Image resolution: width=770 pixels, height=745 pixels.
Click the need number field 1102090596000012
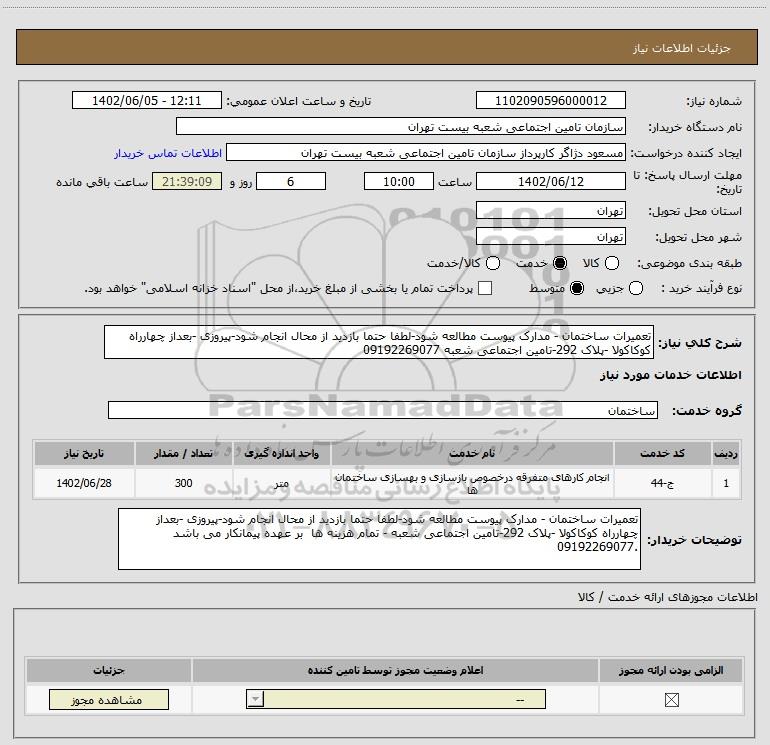point(550,101)
